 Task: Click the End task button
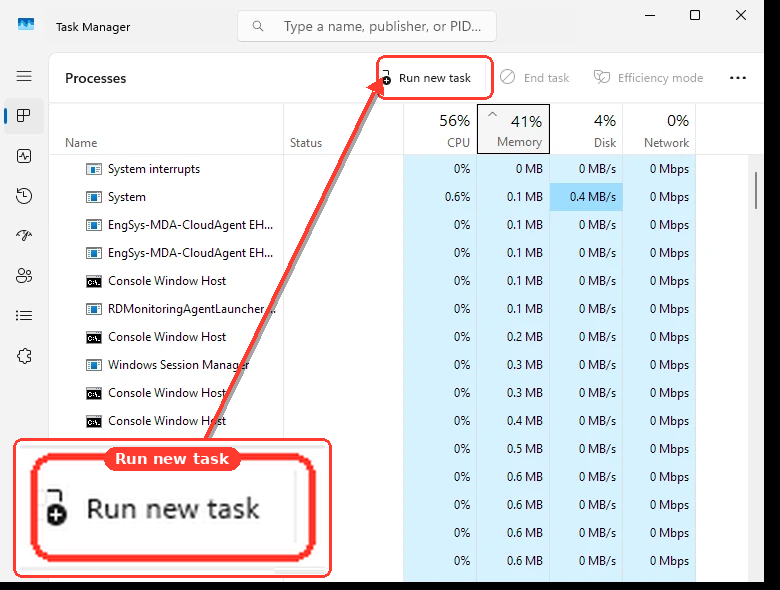tap(534, 78)
